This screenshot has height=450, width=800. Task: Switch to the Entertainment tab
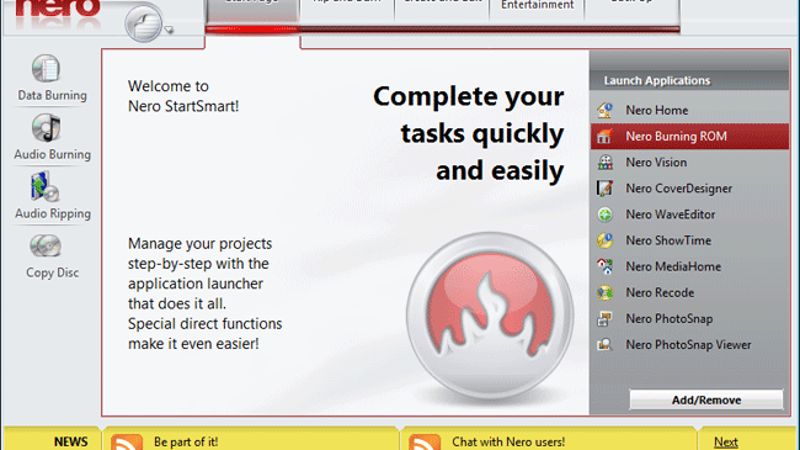[537, 10]
